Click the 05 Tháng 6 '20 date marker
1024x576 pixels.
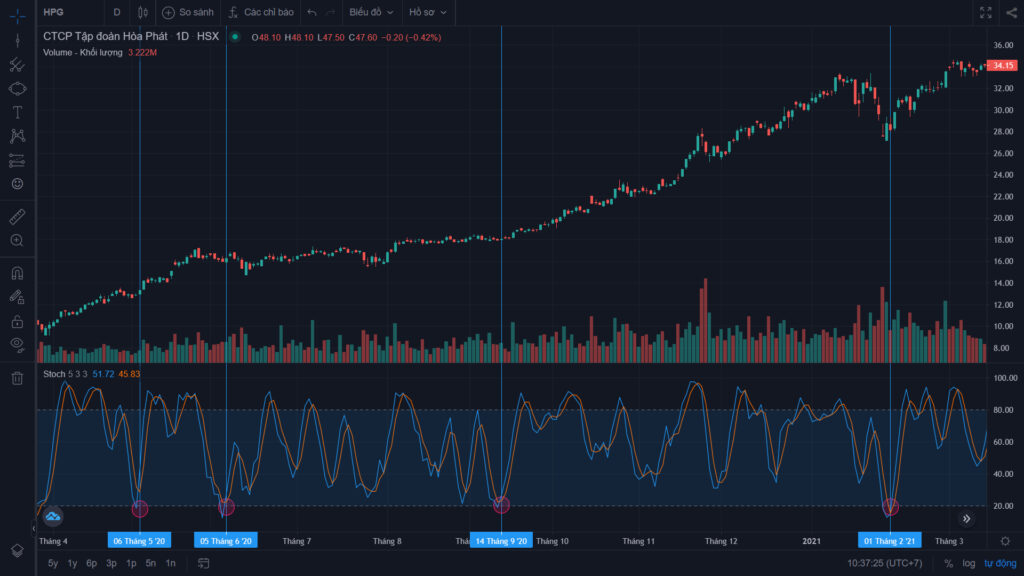pyautogui.click(x=226, y=541)
